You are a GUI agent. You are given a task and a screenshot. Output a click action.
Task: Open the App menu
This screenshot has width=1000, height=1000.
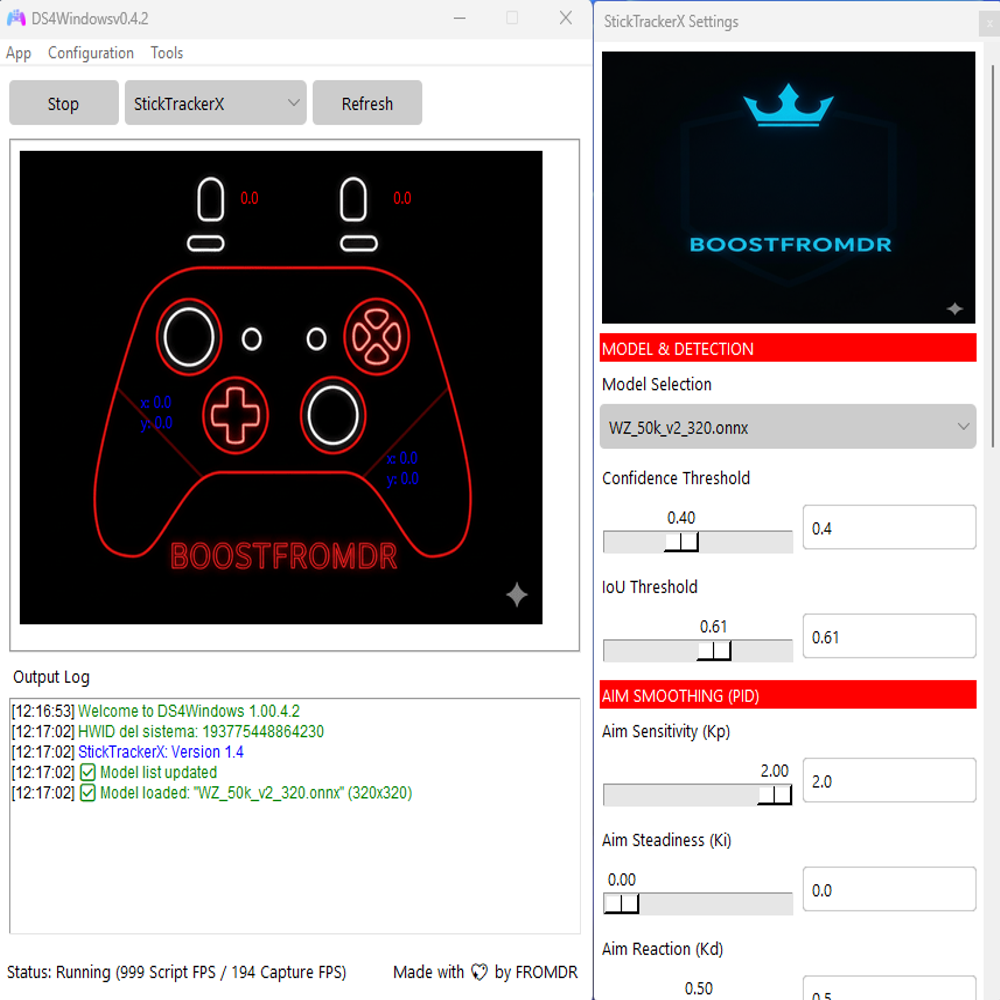pyautogui.click(x=18, y=53)
